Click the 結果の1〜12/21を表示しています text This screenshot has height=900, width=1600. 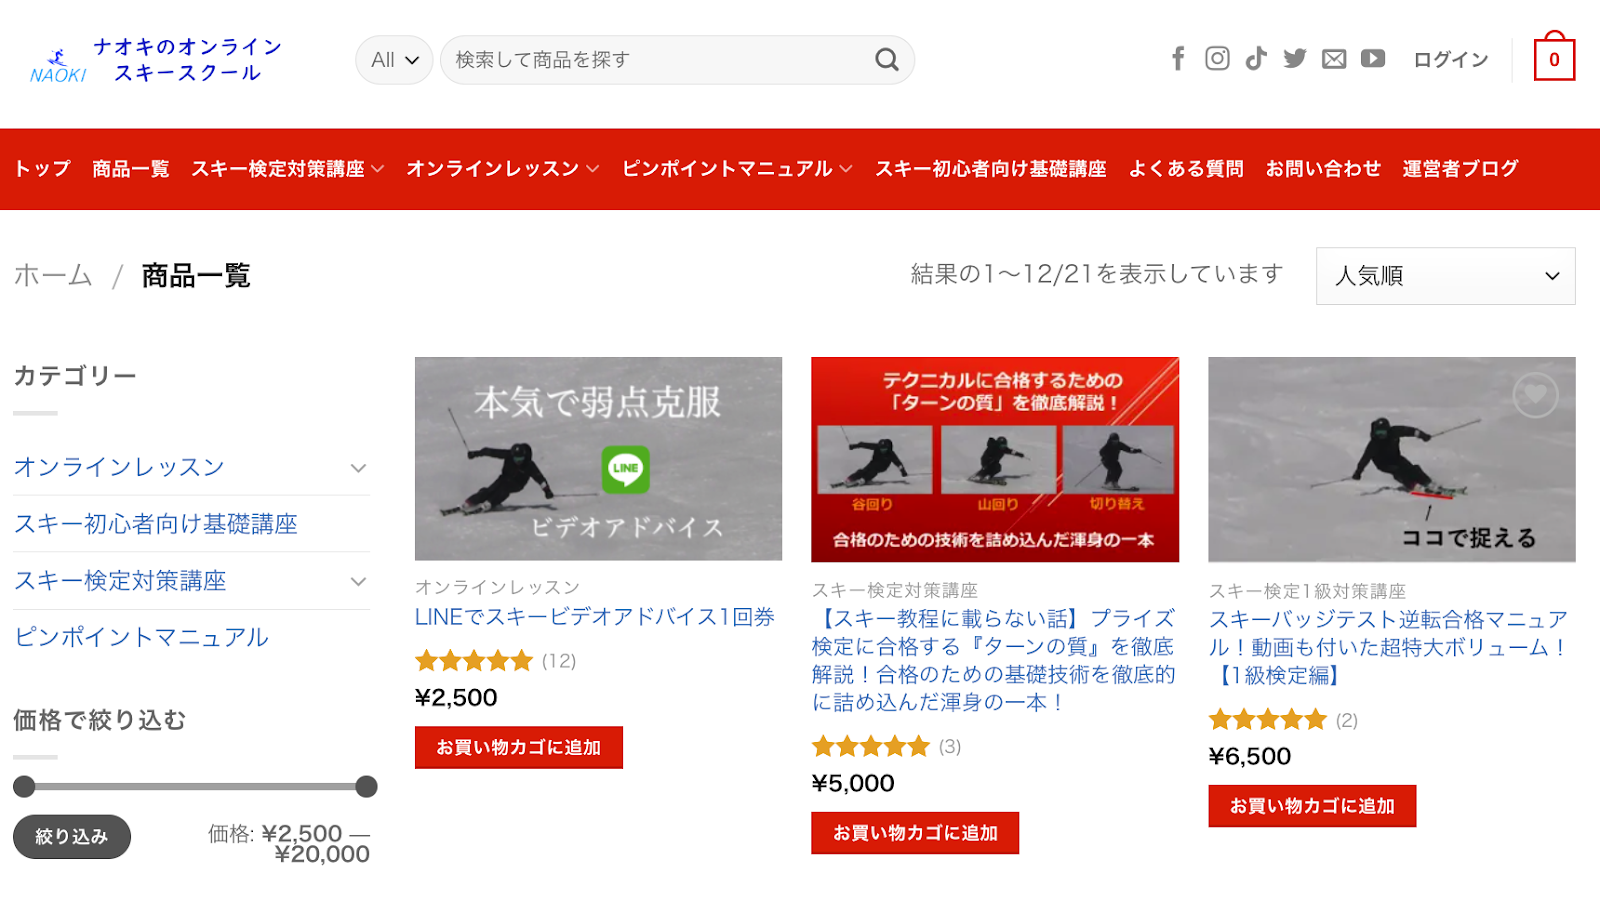pos(1097,274)
